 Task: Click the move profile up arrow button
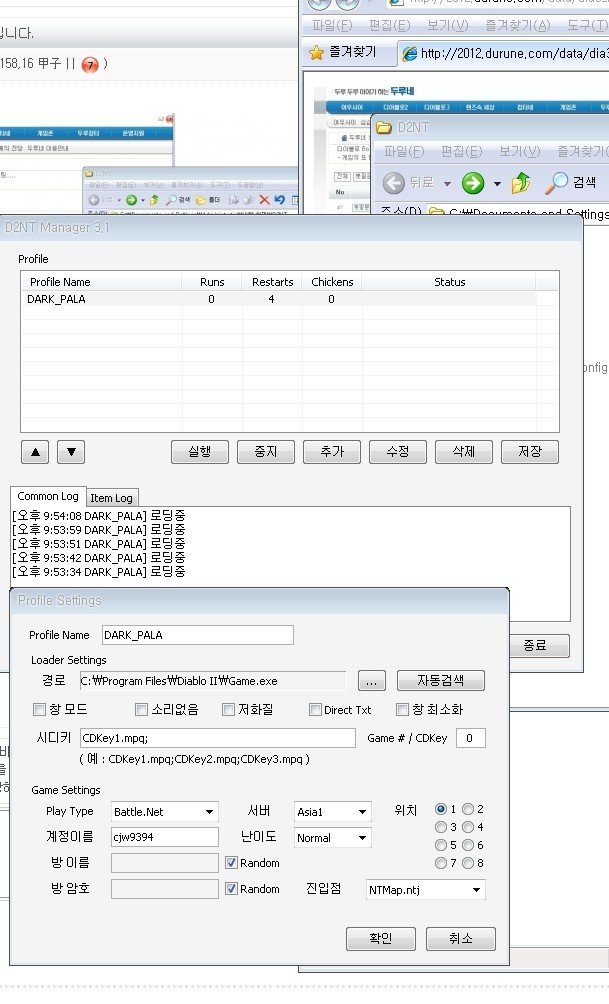(x=35, y=452)
